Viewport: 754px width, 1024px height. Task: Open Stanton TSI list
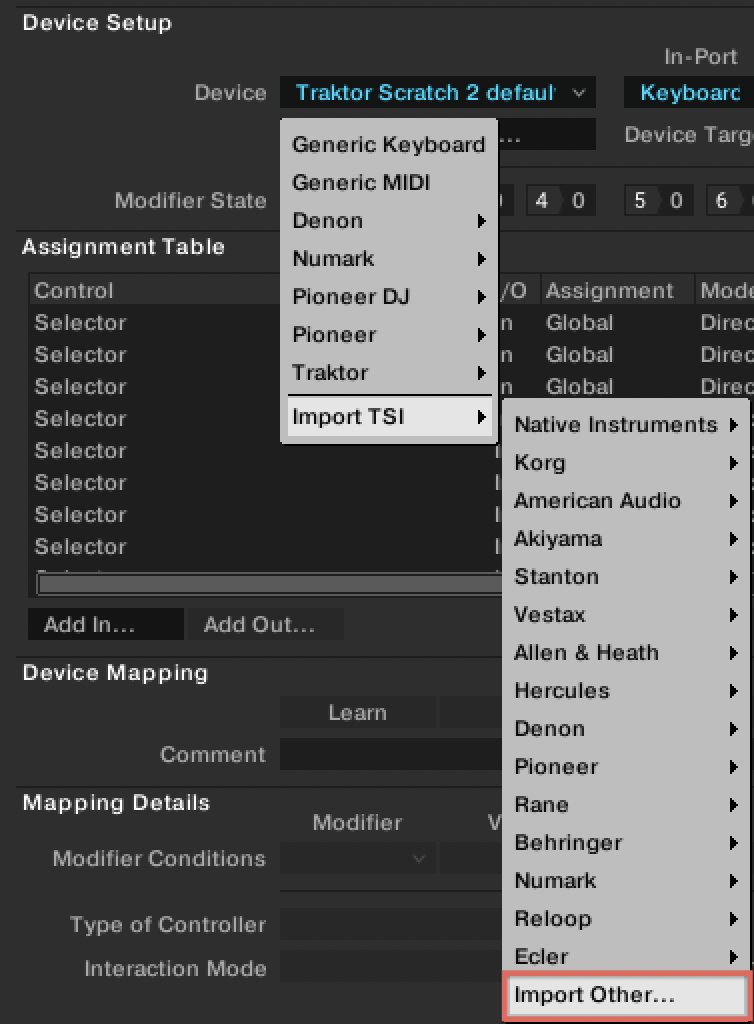point(626,577)
